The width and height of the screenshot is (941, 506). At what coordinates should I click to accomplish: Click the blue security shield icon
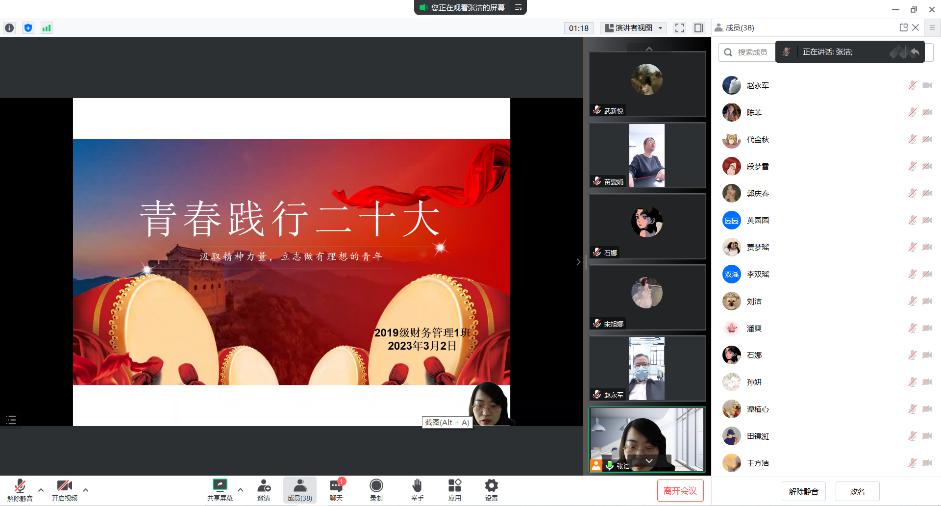(28, 28)
